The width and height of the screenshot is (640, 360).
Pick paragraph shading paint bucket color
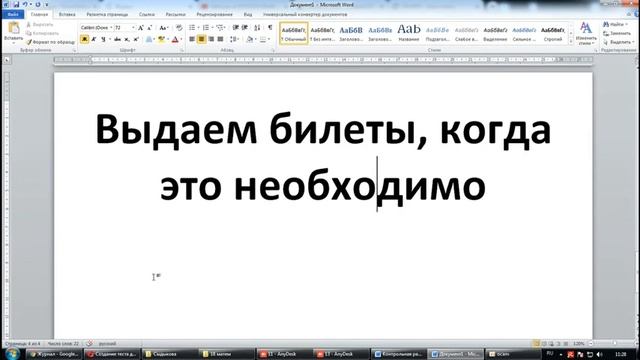(x=250, y=39)
